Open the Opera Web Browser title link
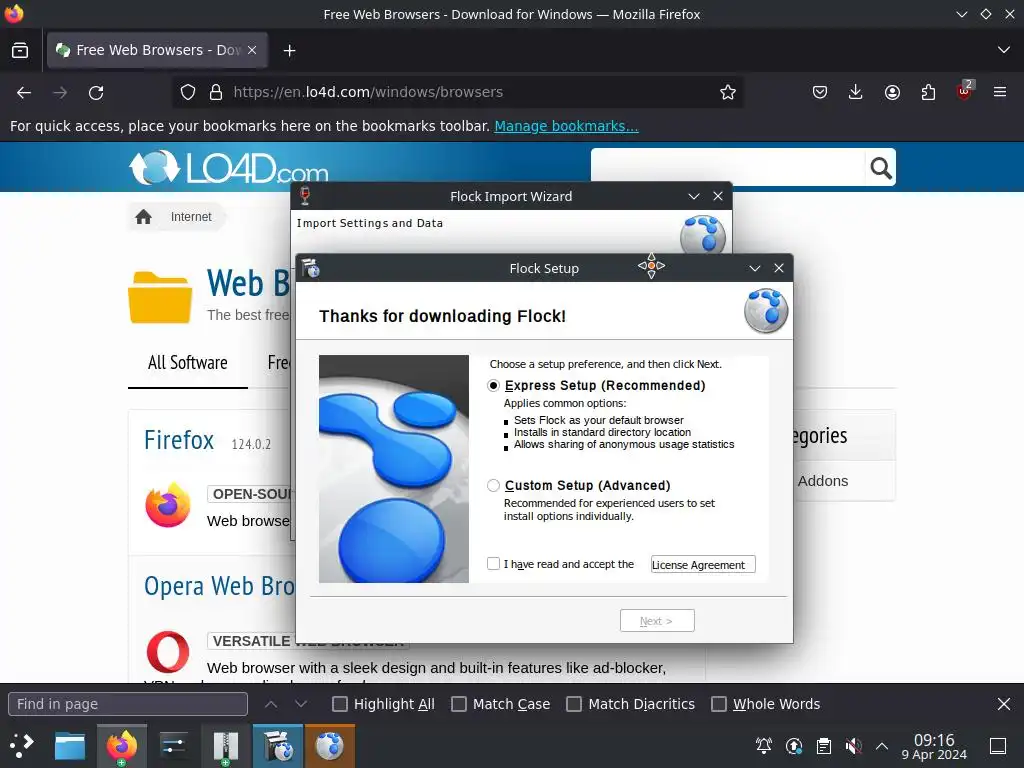Screen dimensions: 1024x768 [x=219, y=586]
